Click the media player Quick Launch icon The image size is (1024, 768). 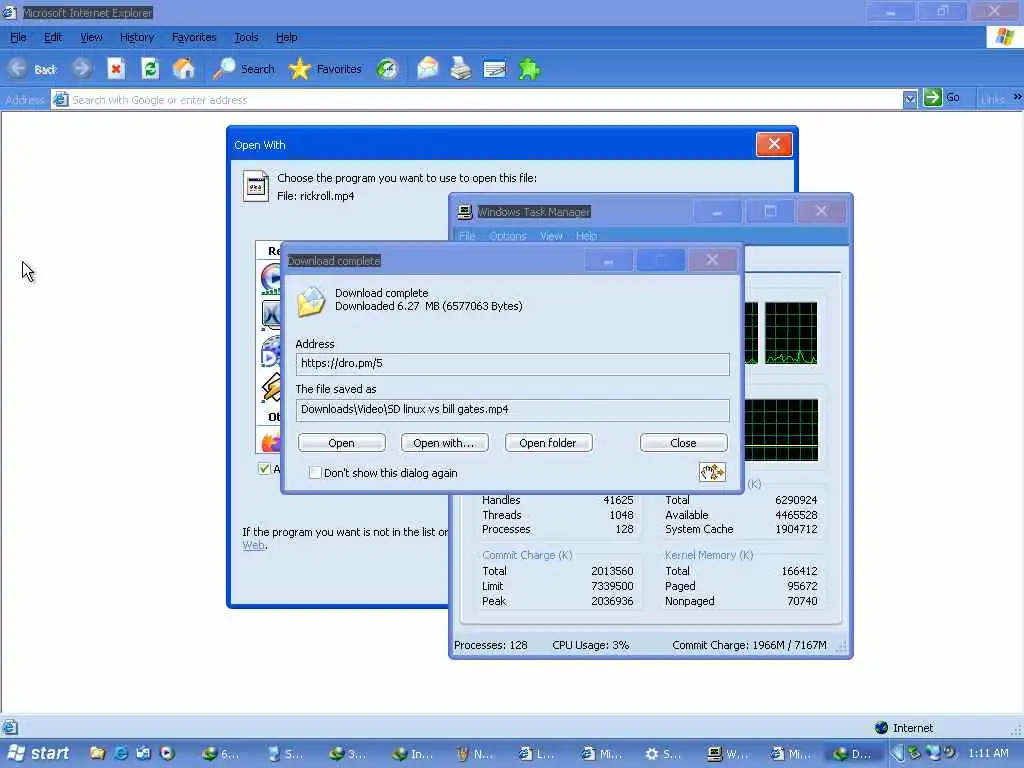point(167,753)
